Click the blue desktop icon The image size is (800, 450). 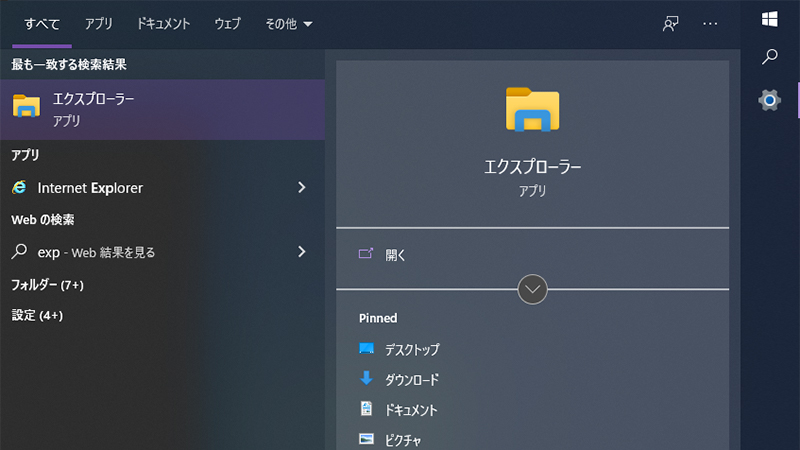coord(366,348)
